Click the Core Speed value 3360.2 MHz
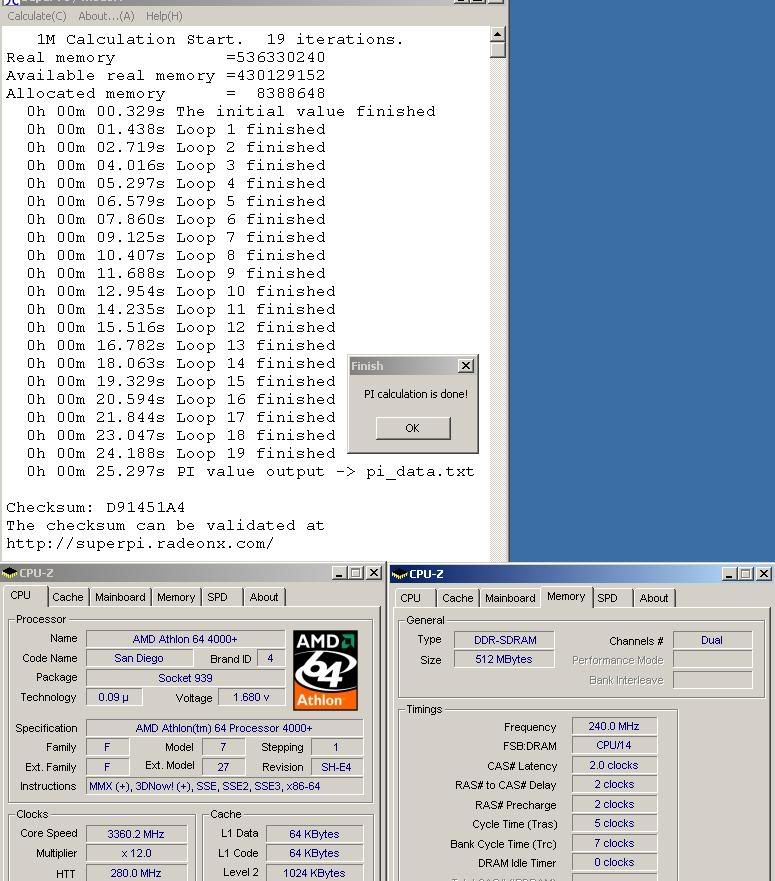This screenshot has height=881, width=775. click(x=136, y=834)
